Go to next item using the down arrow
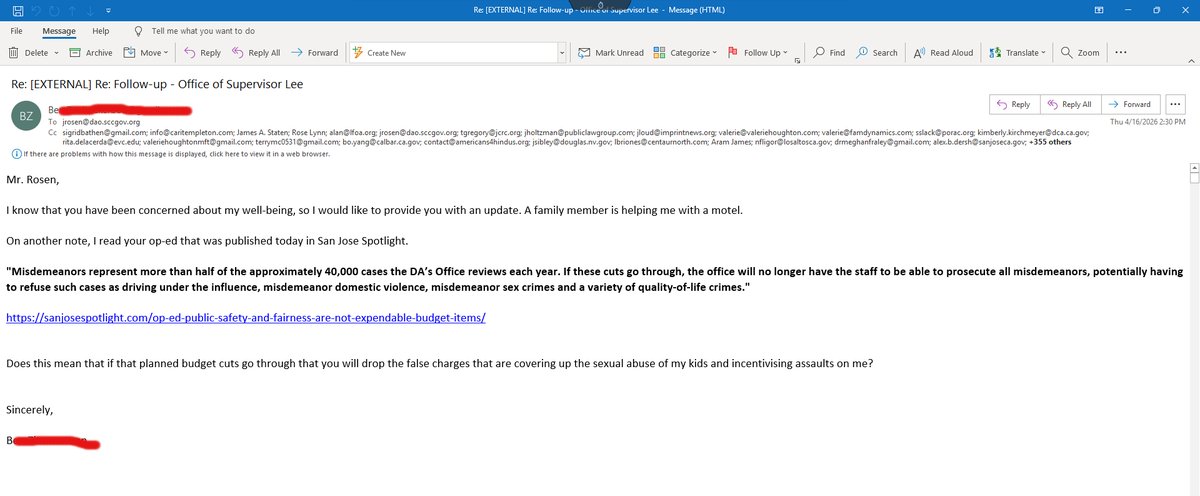The width and height of the screenshot is (1200, 496). [x=92, y=9]
